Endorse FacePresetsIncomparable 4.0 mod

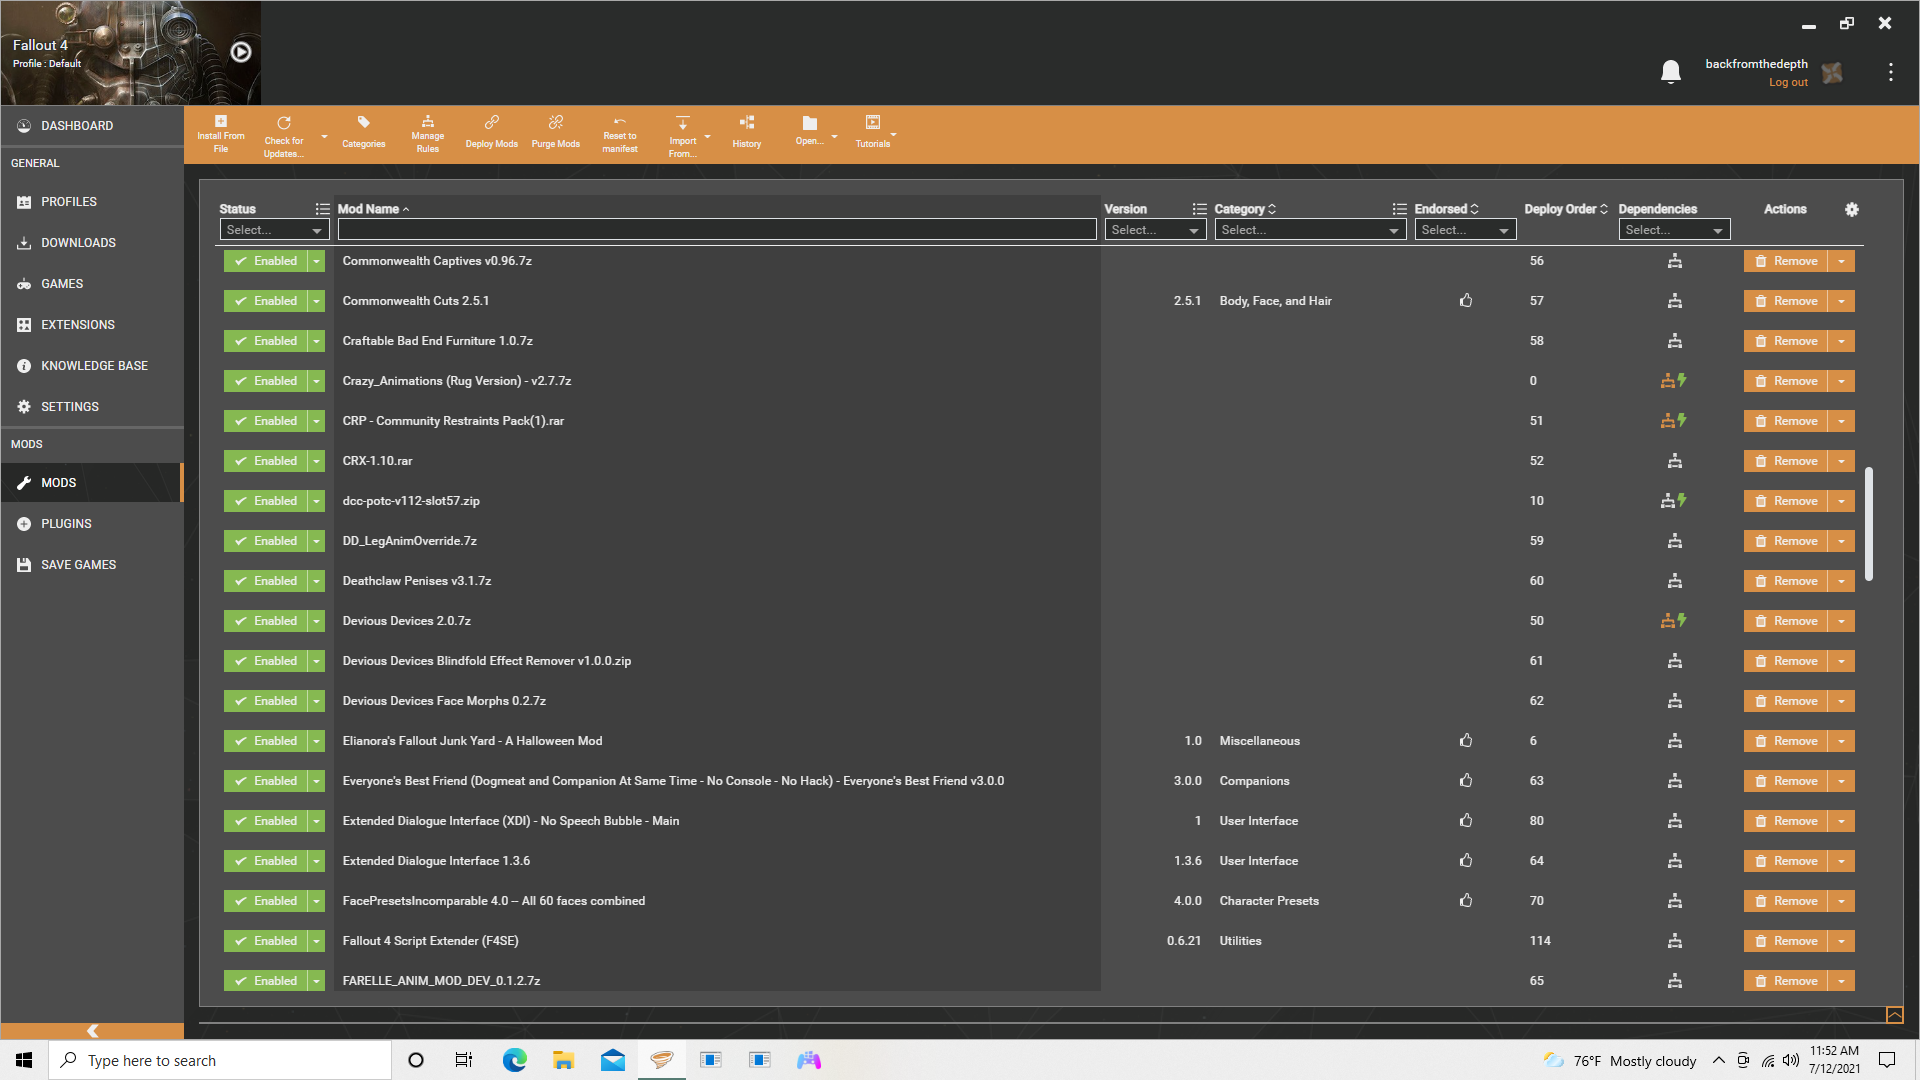click(1466, 901)
